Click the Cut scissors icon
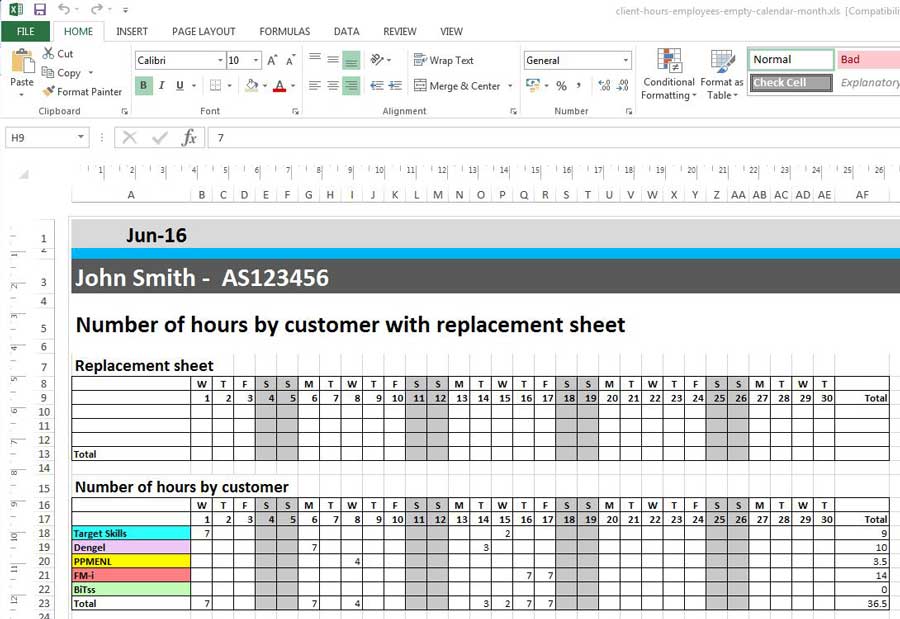The width and height of the screenshot is (900, 619). tap(49, 54)
